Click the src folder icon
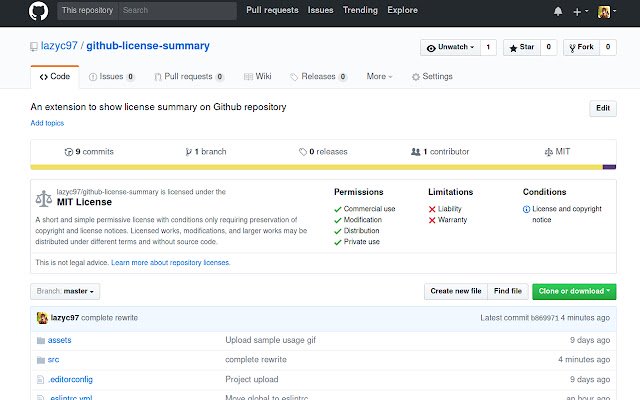The height and width of the screenshot is (400, 640). coord(41,360)
